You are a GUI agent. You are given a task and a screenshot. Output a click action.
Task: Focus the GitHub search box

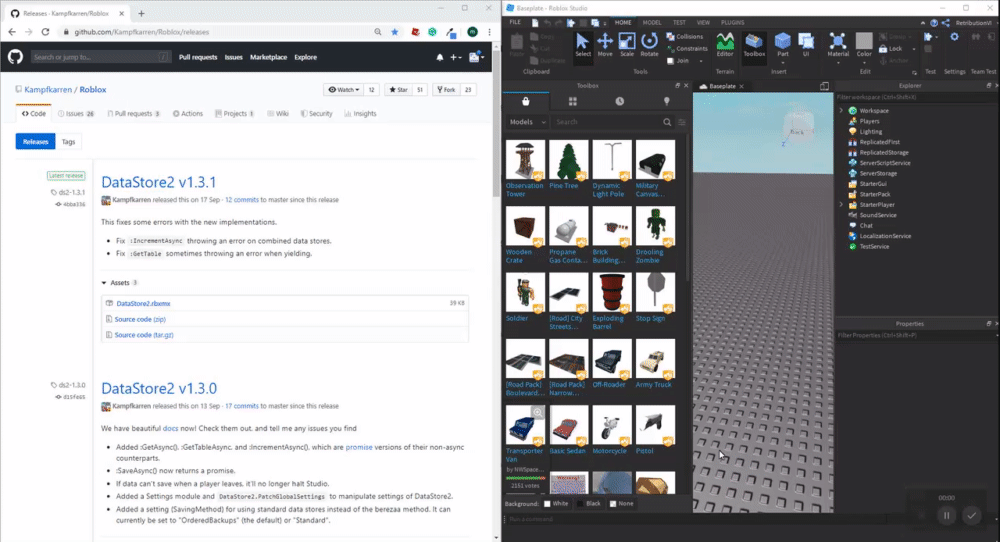pos(101,57)
